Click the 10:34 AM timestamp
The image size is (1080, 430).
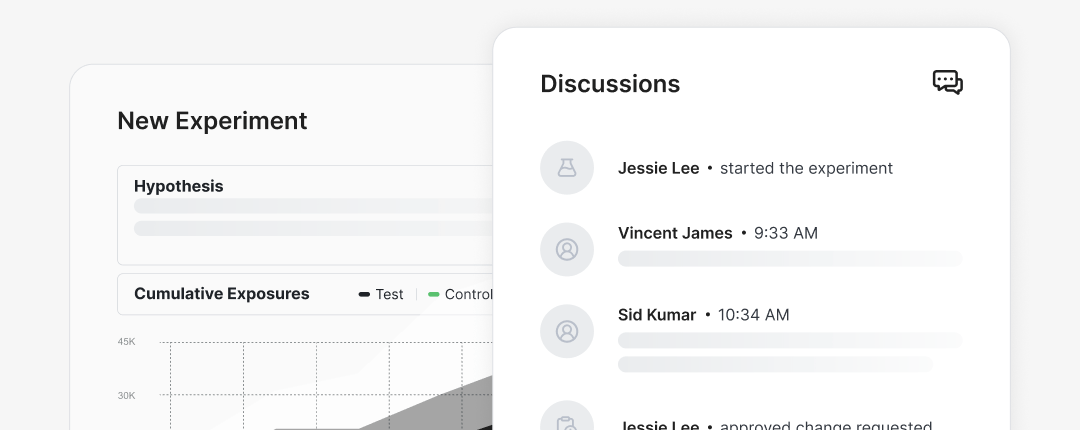[753, 315]
